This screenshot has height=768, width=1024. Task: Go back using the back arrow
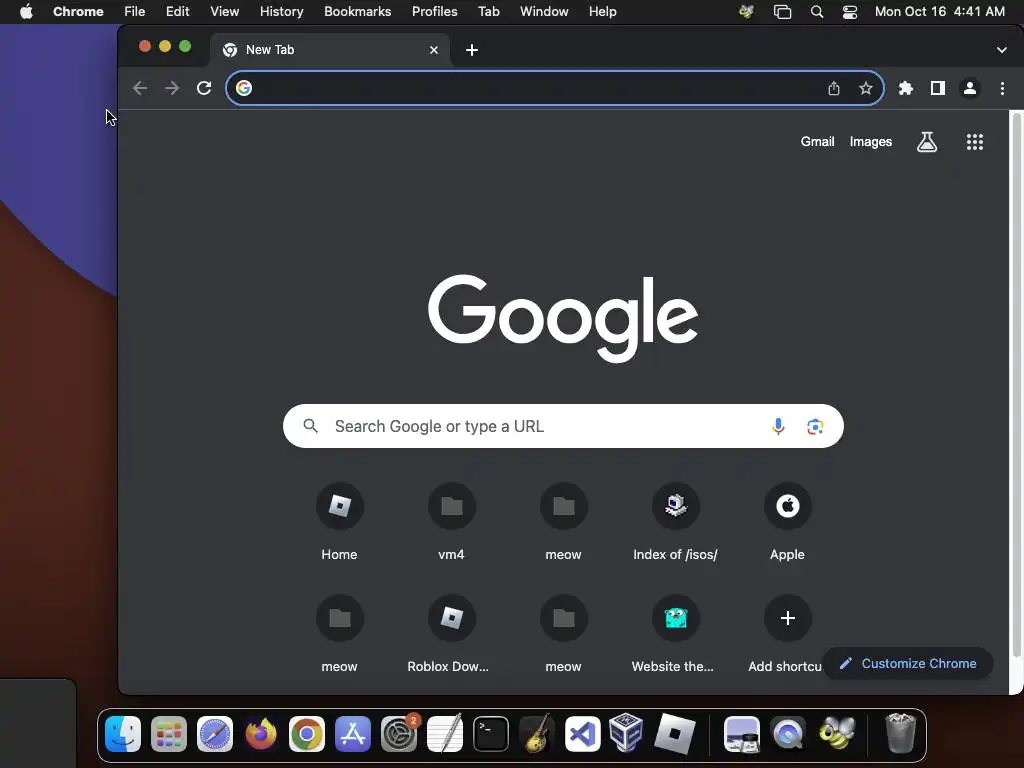click(x=140, y=88)
